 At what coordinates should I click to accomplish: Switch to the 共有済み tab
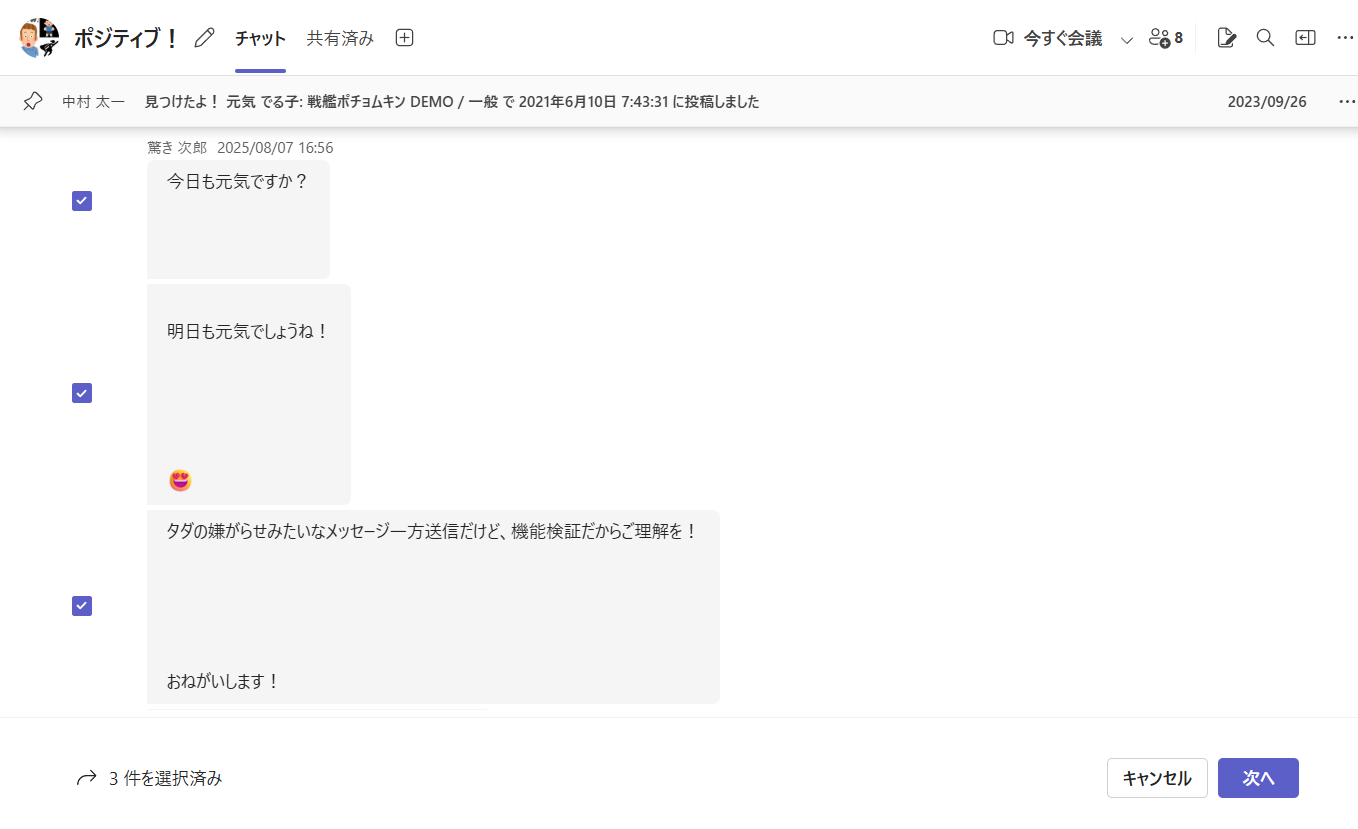(340, 38)
